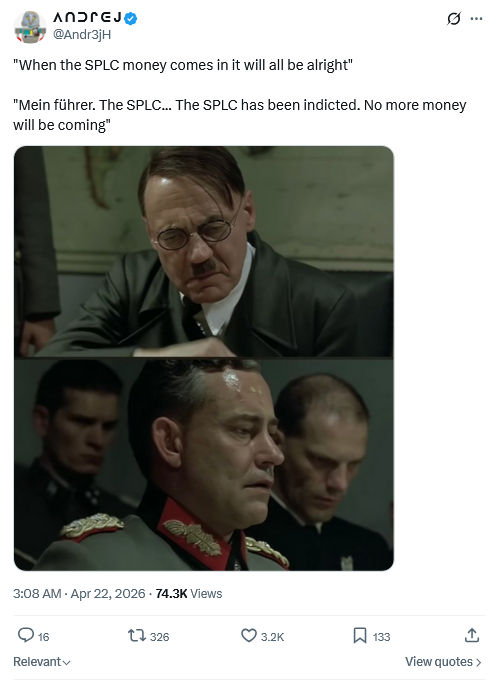Open the author's profile avatar
The width and height of the screenshot is (497, 680).
click(30, 27)
